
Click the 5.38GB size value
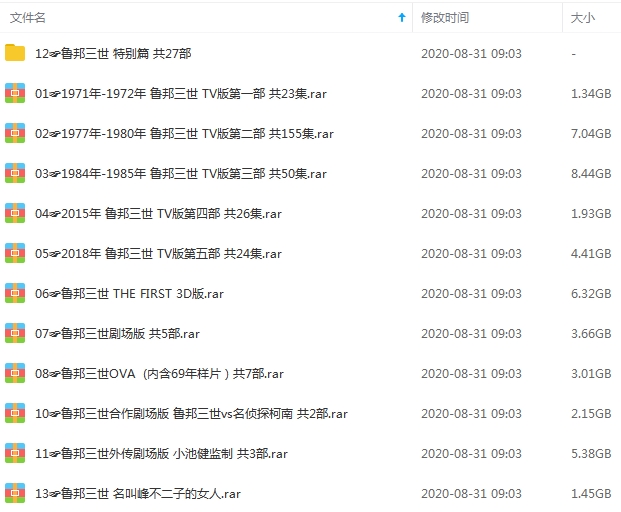(x=591, y=453)
